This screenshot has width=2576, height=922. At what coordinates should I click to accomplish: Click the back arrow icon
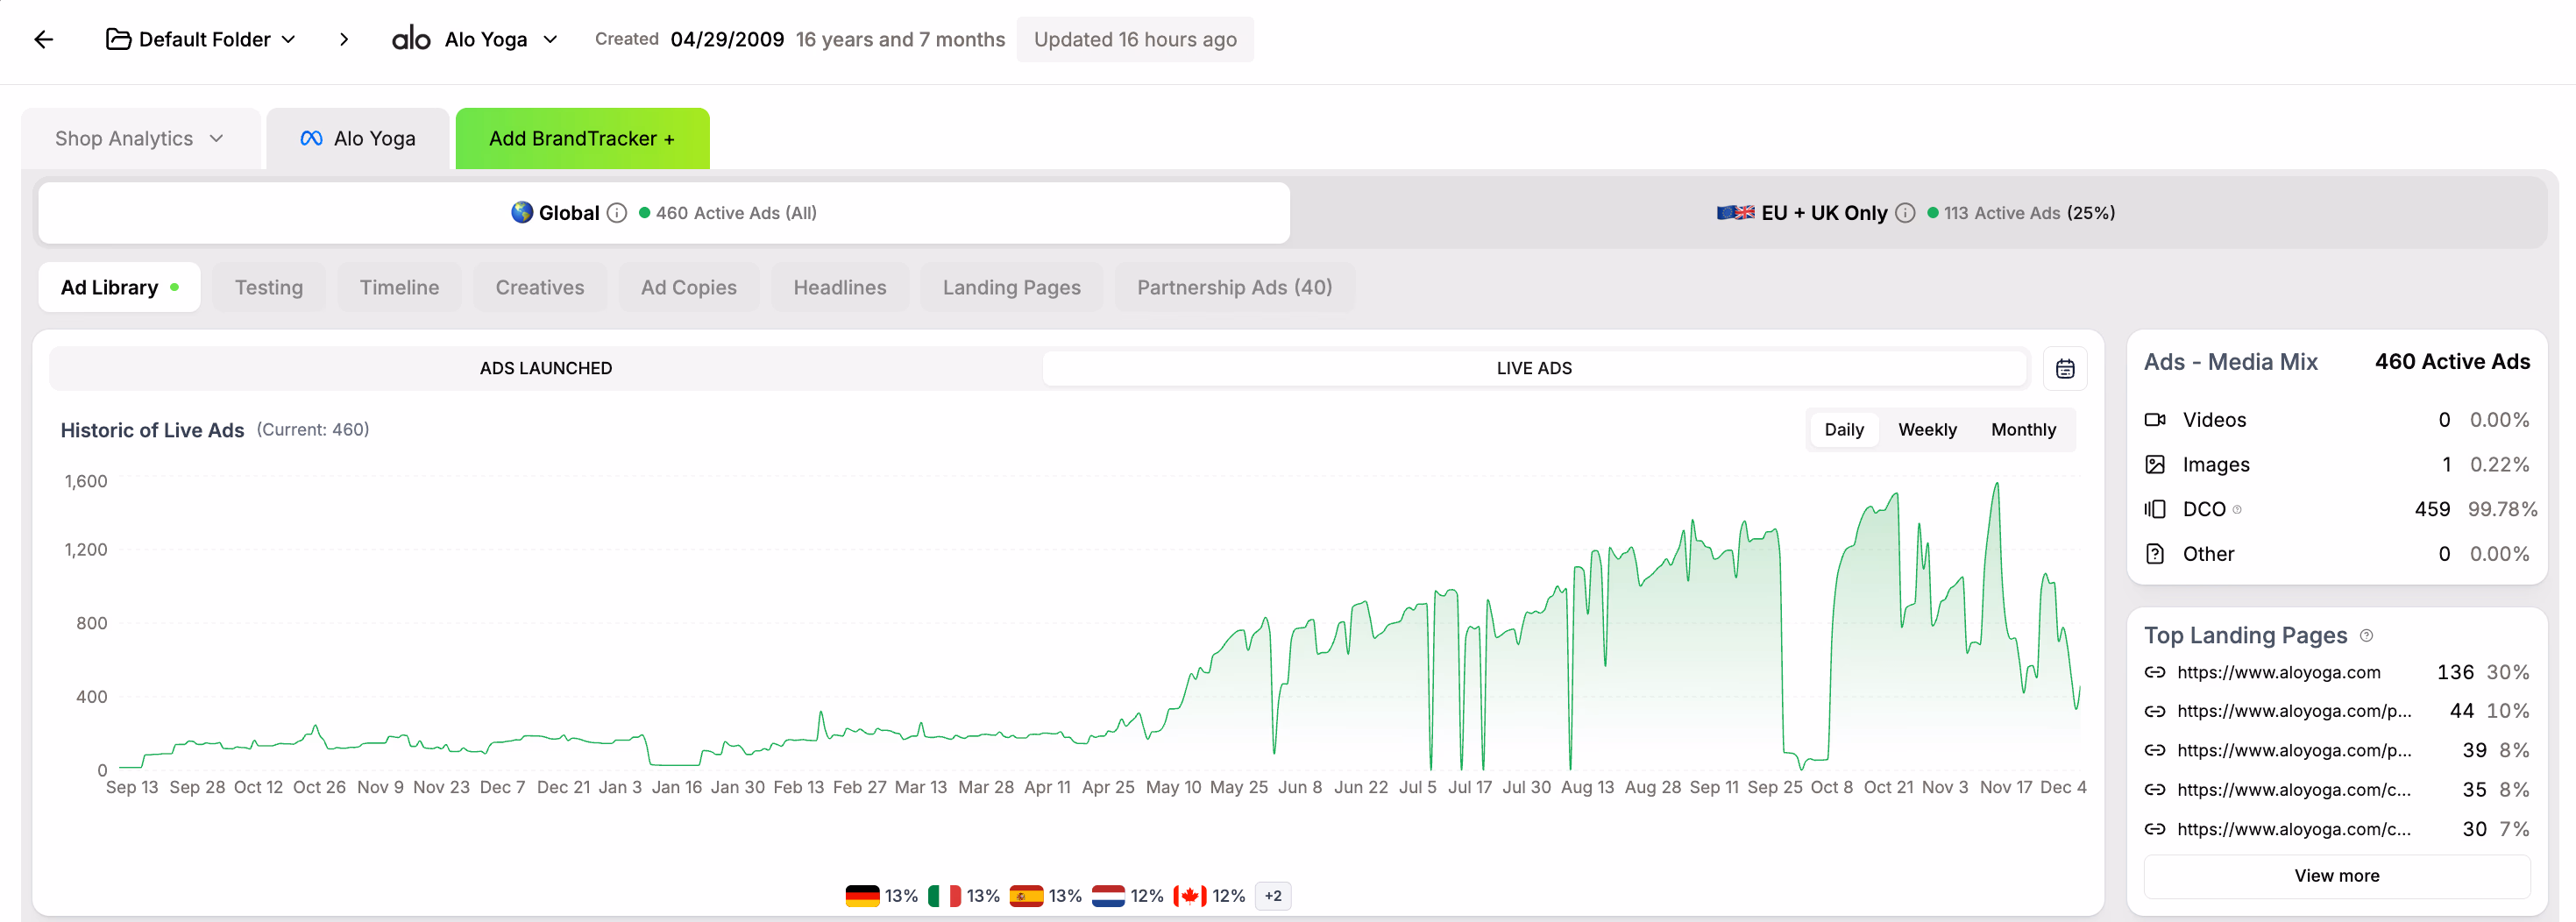44,39
